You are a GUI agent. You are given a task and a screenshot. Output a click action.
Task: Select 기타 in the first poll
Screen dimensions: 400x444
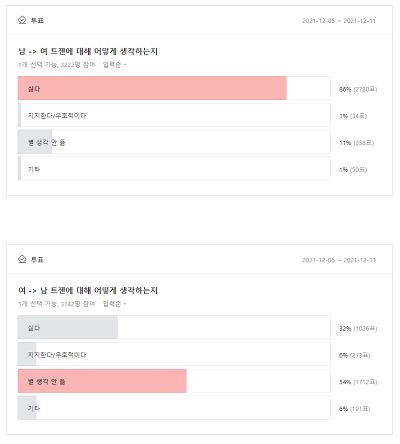point(174,169)
